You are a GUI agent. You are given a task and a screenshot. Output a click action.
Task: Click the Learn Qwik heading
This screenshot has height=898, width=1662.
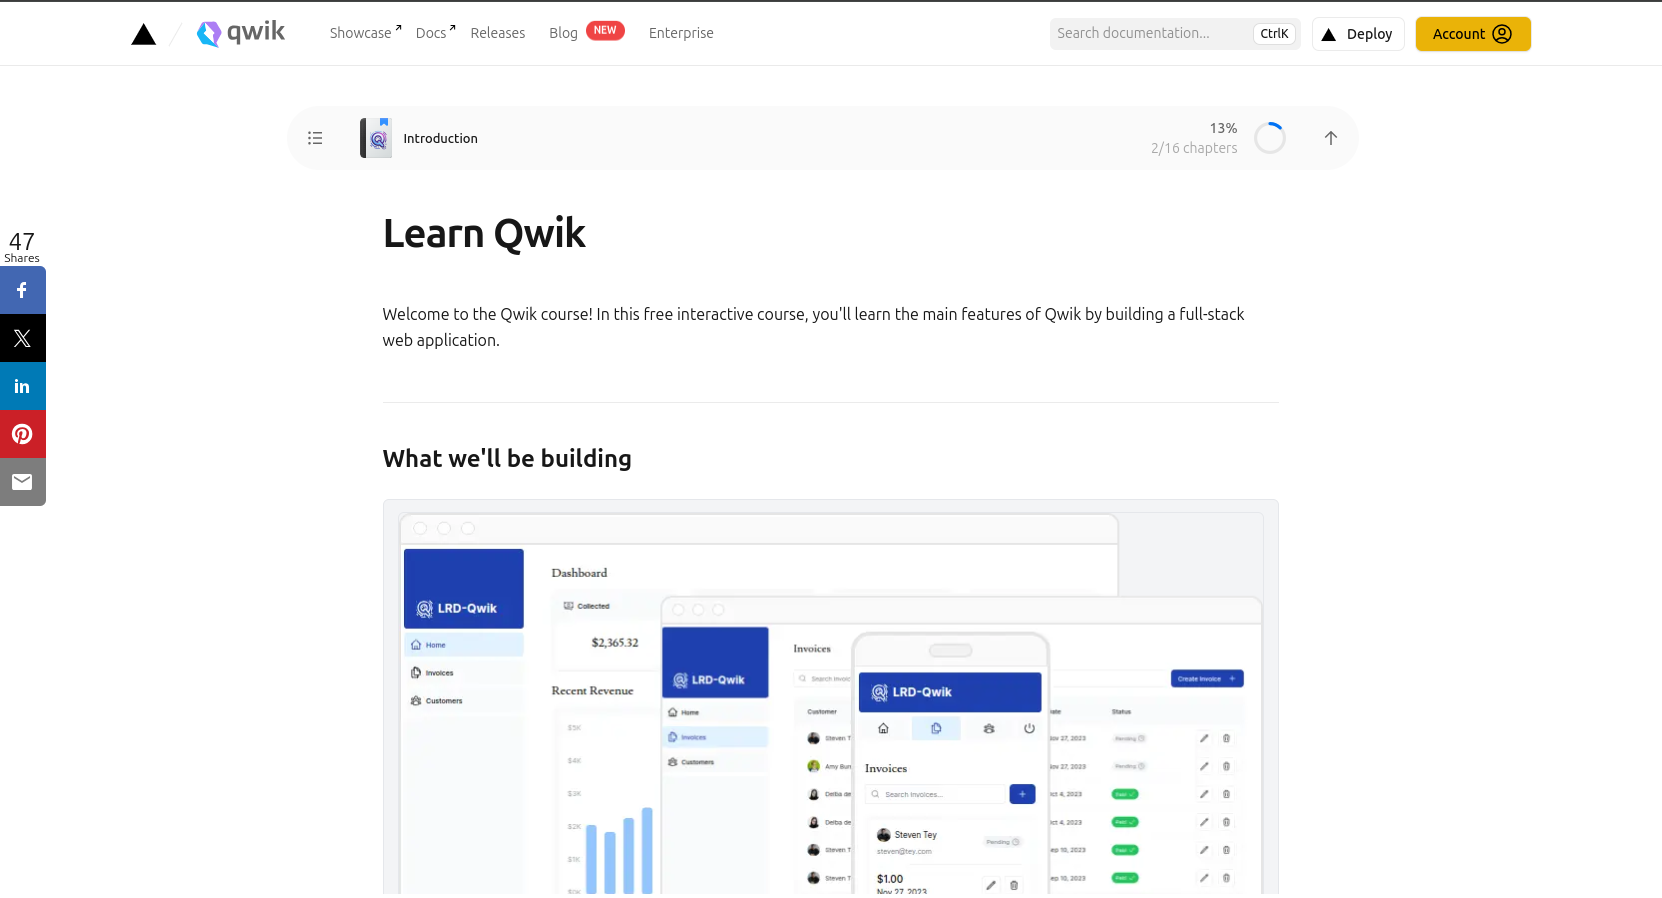click(x=484, y=233)
